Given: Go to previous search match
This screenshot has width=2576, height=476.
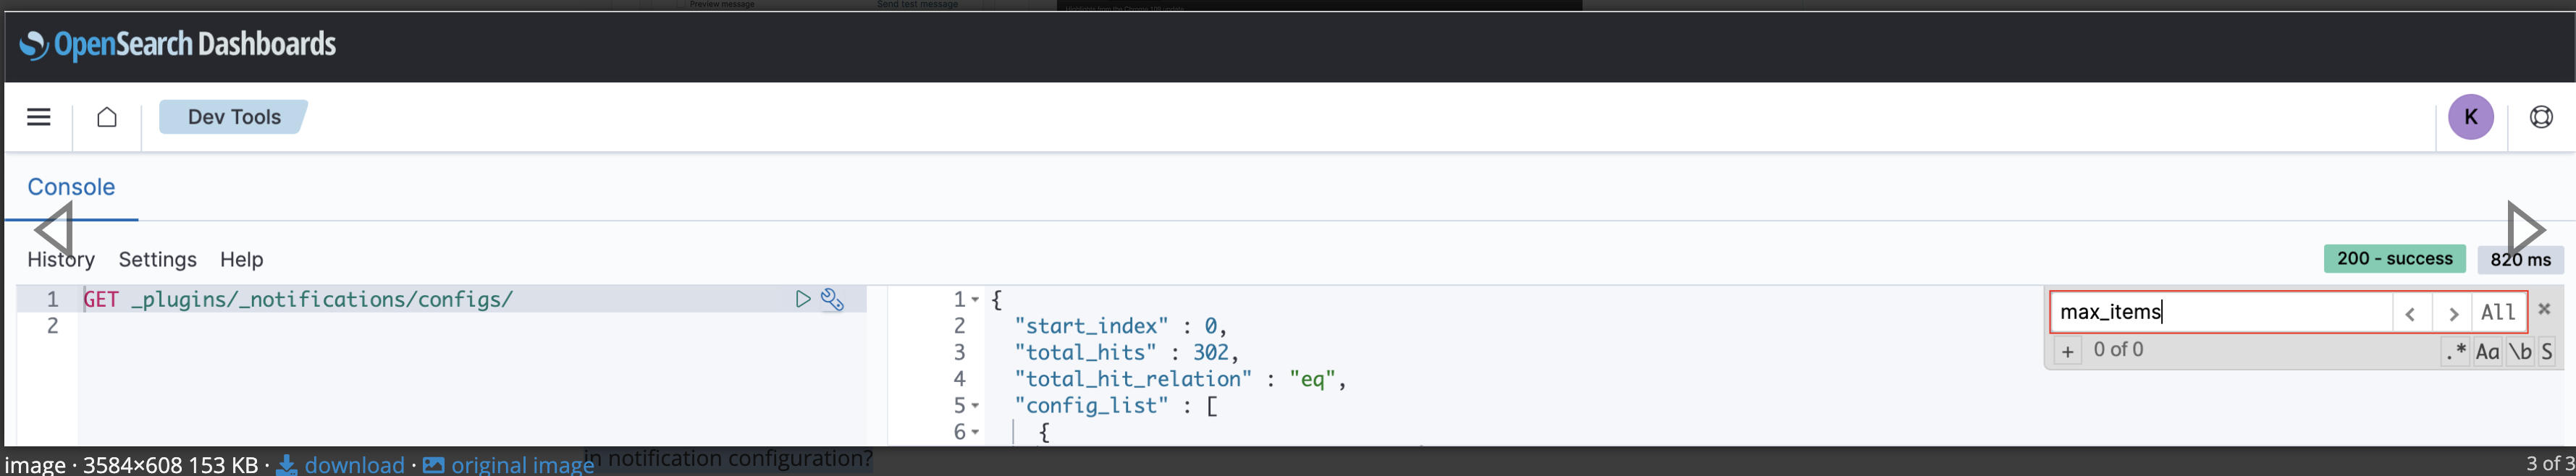Looking at the screenshot, I should point(2411,312).
